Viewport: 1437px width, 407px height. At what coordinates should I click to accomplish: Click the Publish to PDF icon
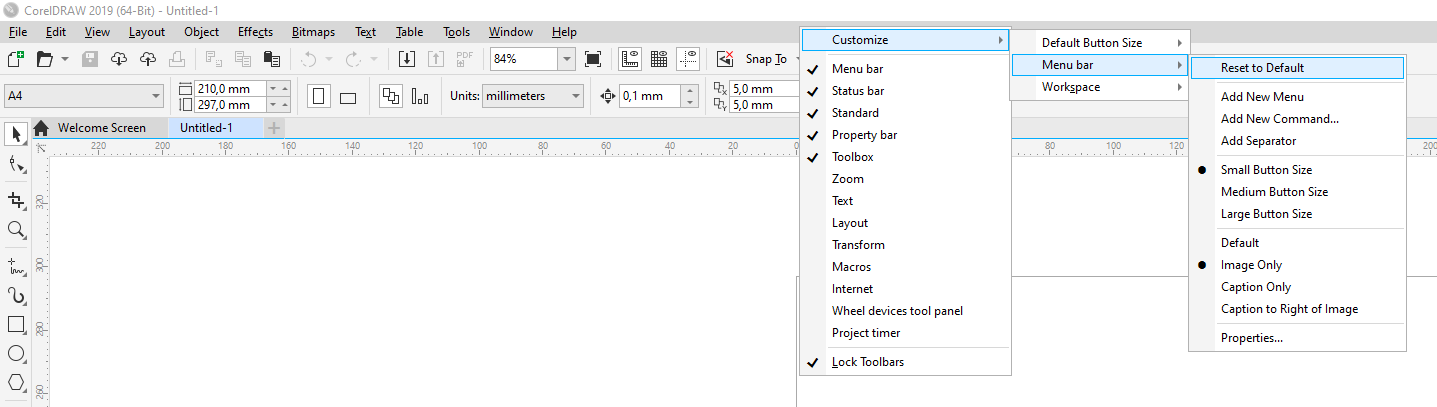(x=465, y=59)
